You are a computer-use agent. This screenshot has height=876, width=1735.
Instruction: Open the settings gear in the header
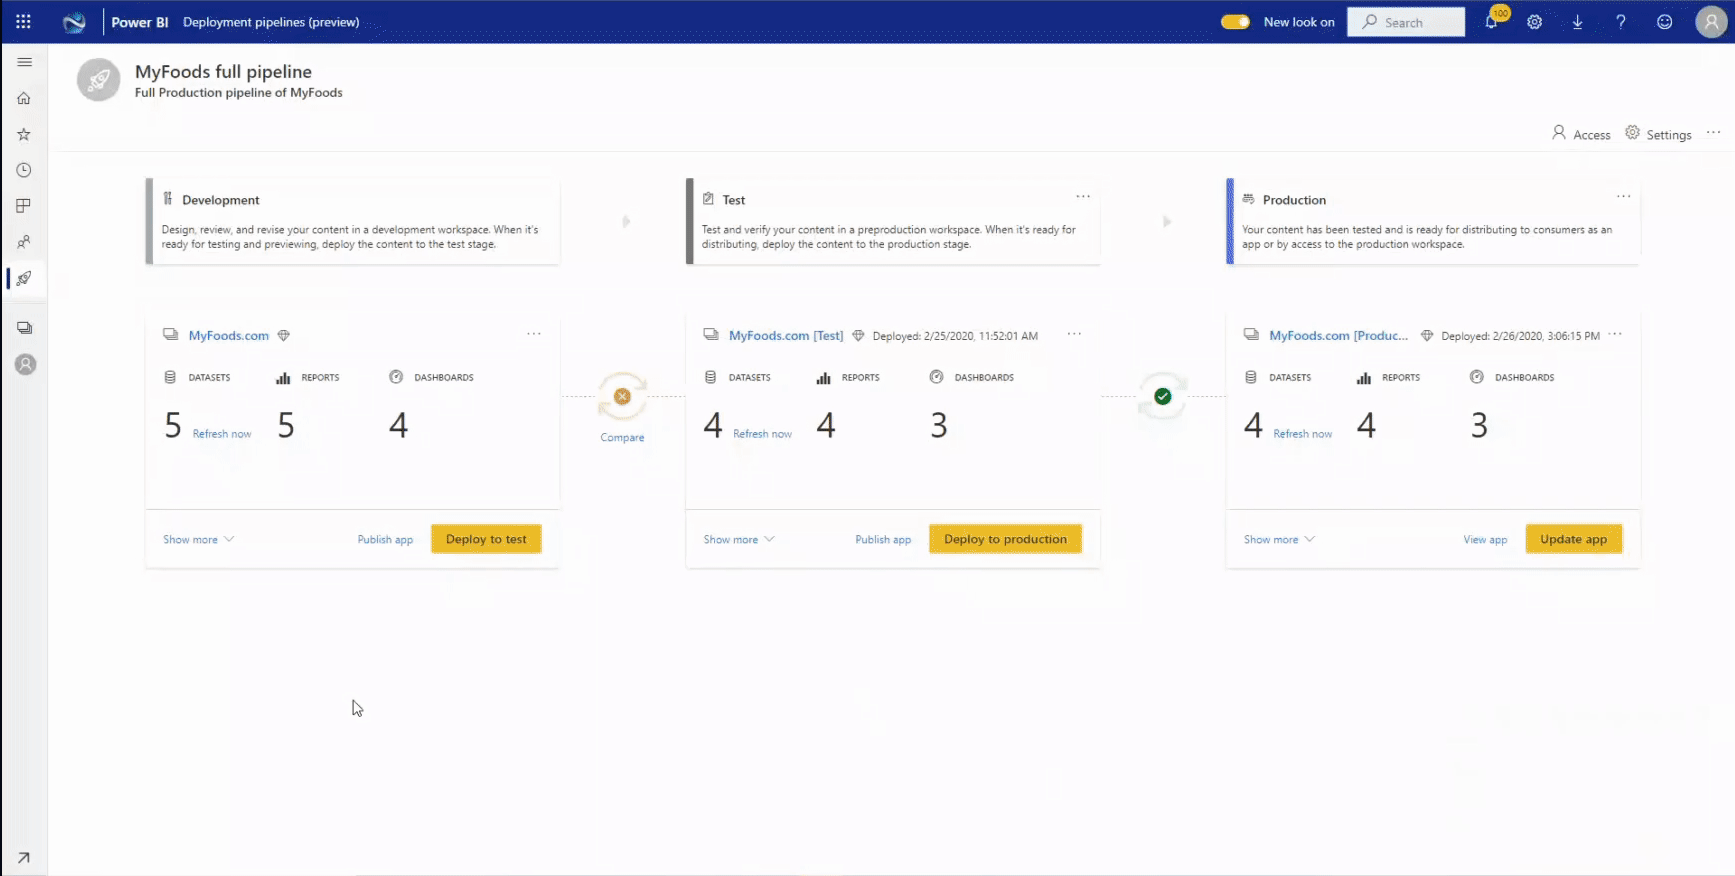1534,22
